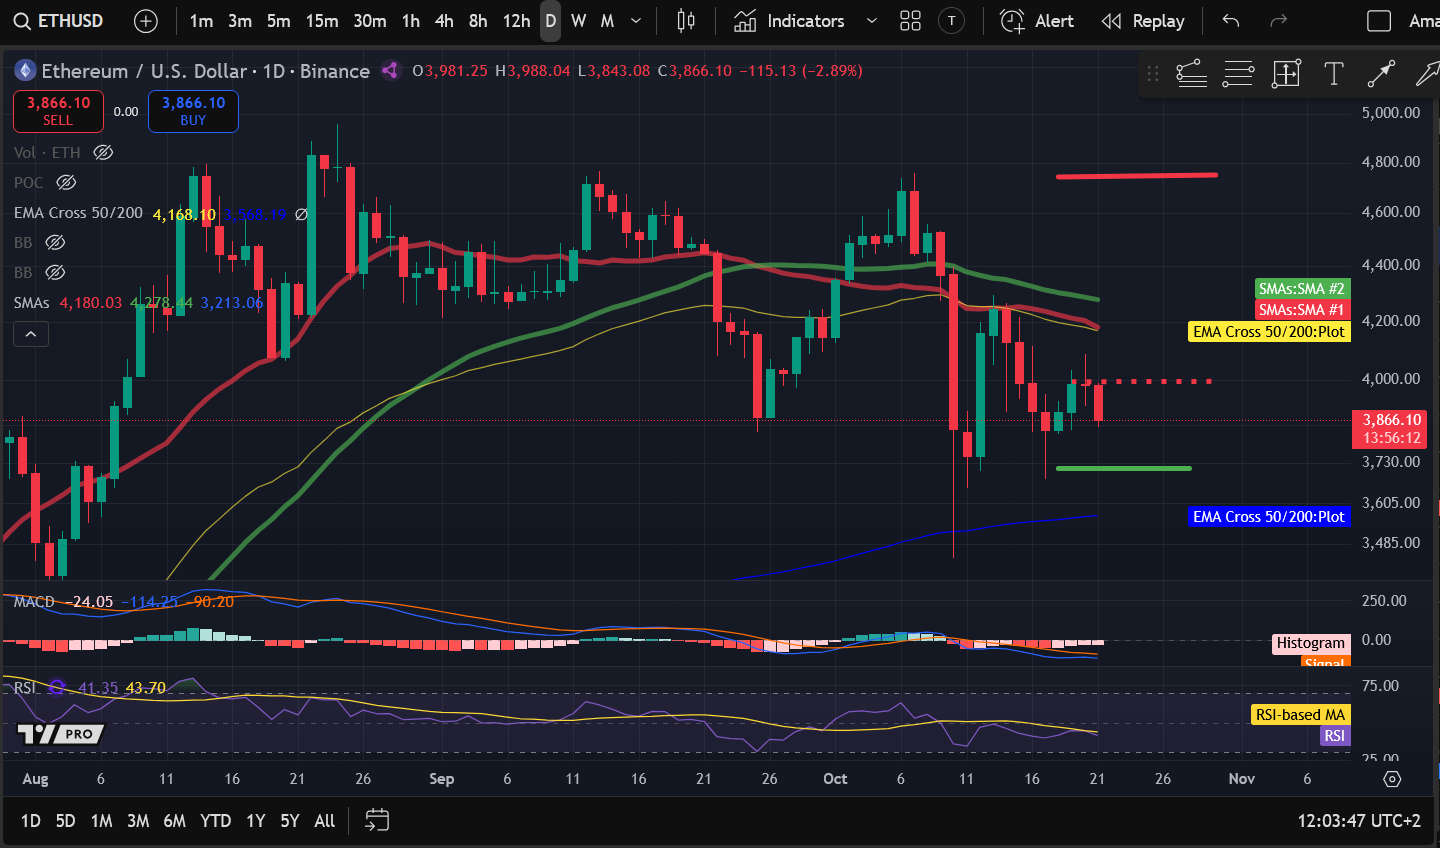
Task: Open the indicator templates grid icon
Action: pyautogui.click(x=910, y=21)
